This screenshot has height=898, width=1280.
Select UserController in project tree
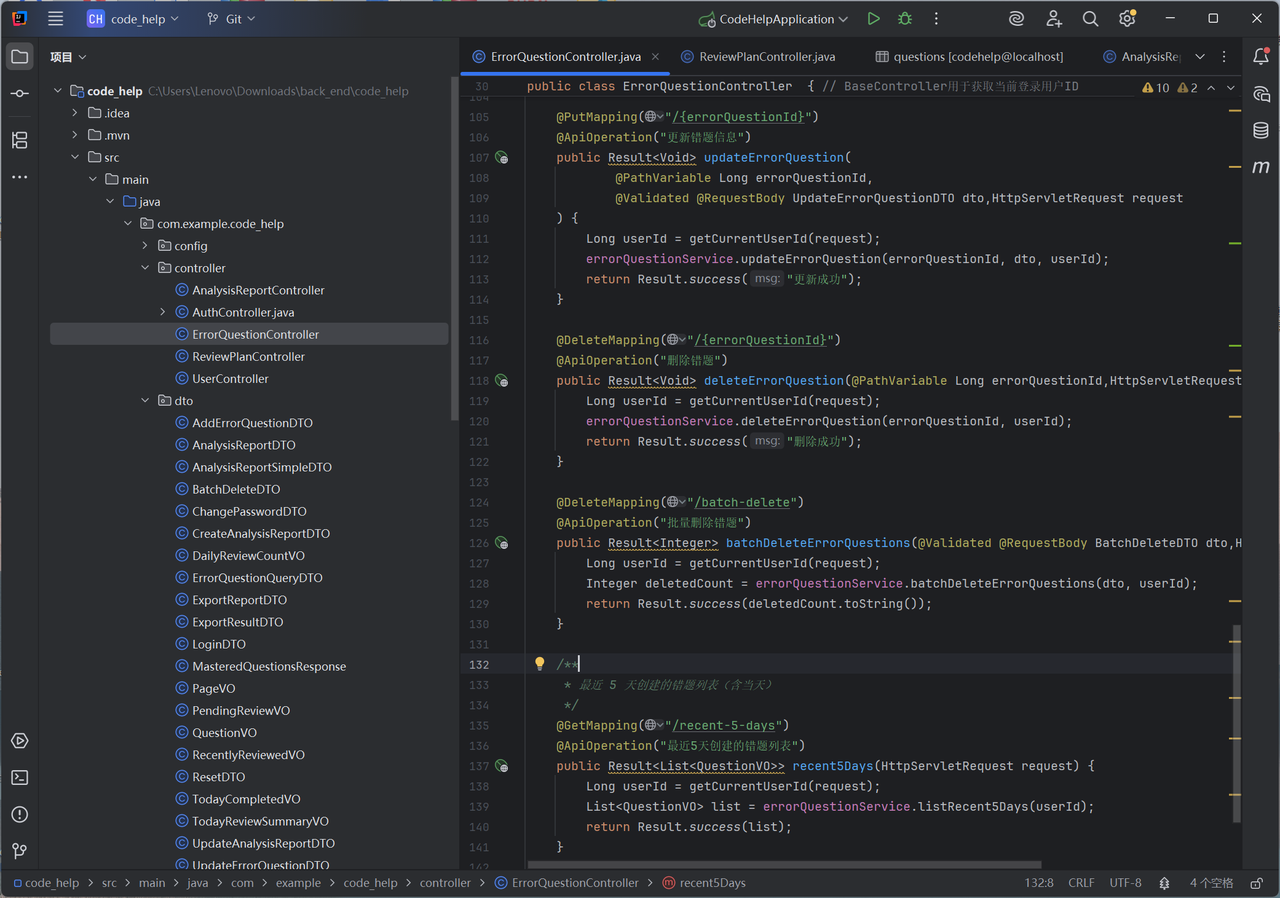tap(230, 379)
